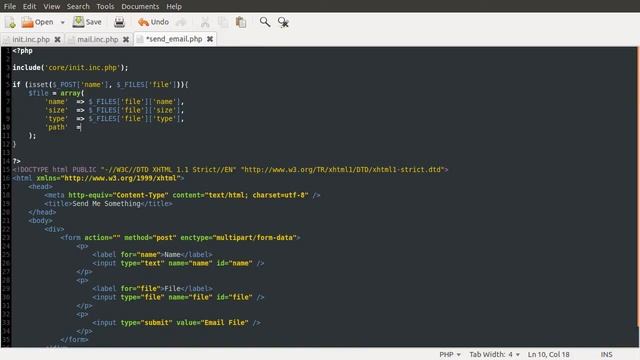Click the Ln 10, Col 18 position indicator
The width and height of the screenshot is (640, 360).
pyautogui.click(x=549, y=354)
